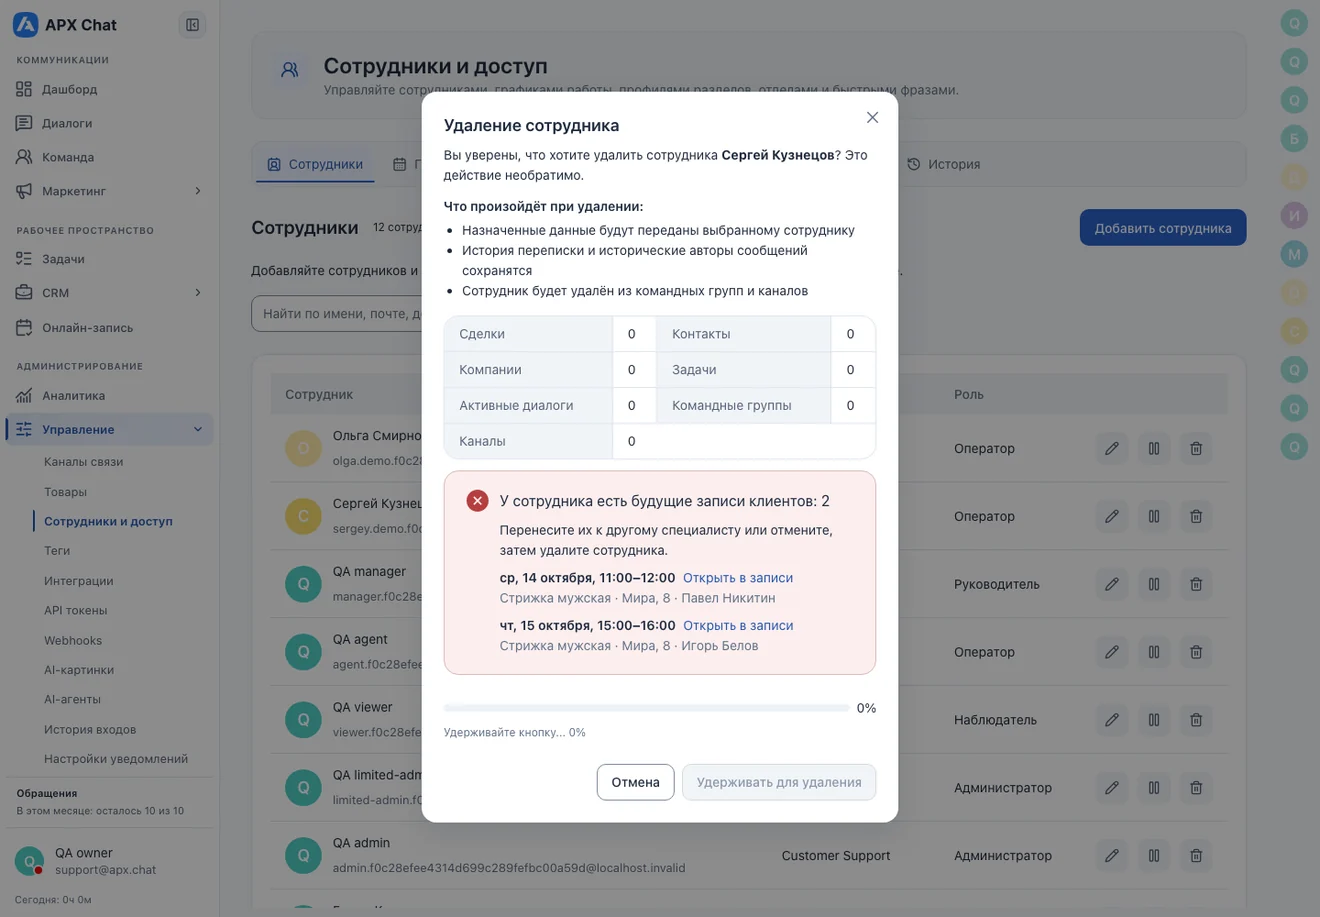Open AI-агенты menu item

[72, 699]
